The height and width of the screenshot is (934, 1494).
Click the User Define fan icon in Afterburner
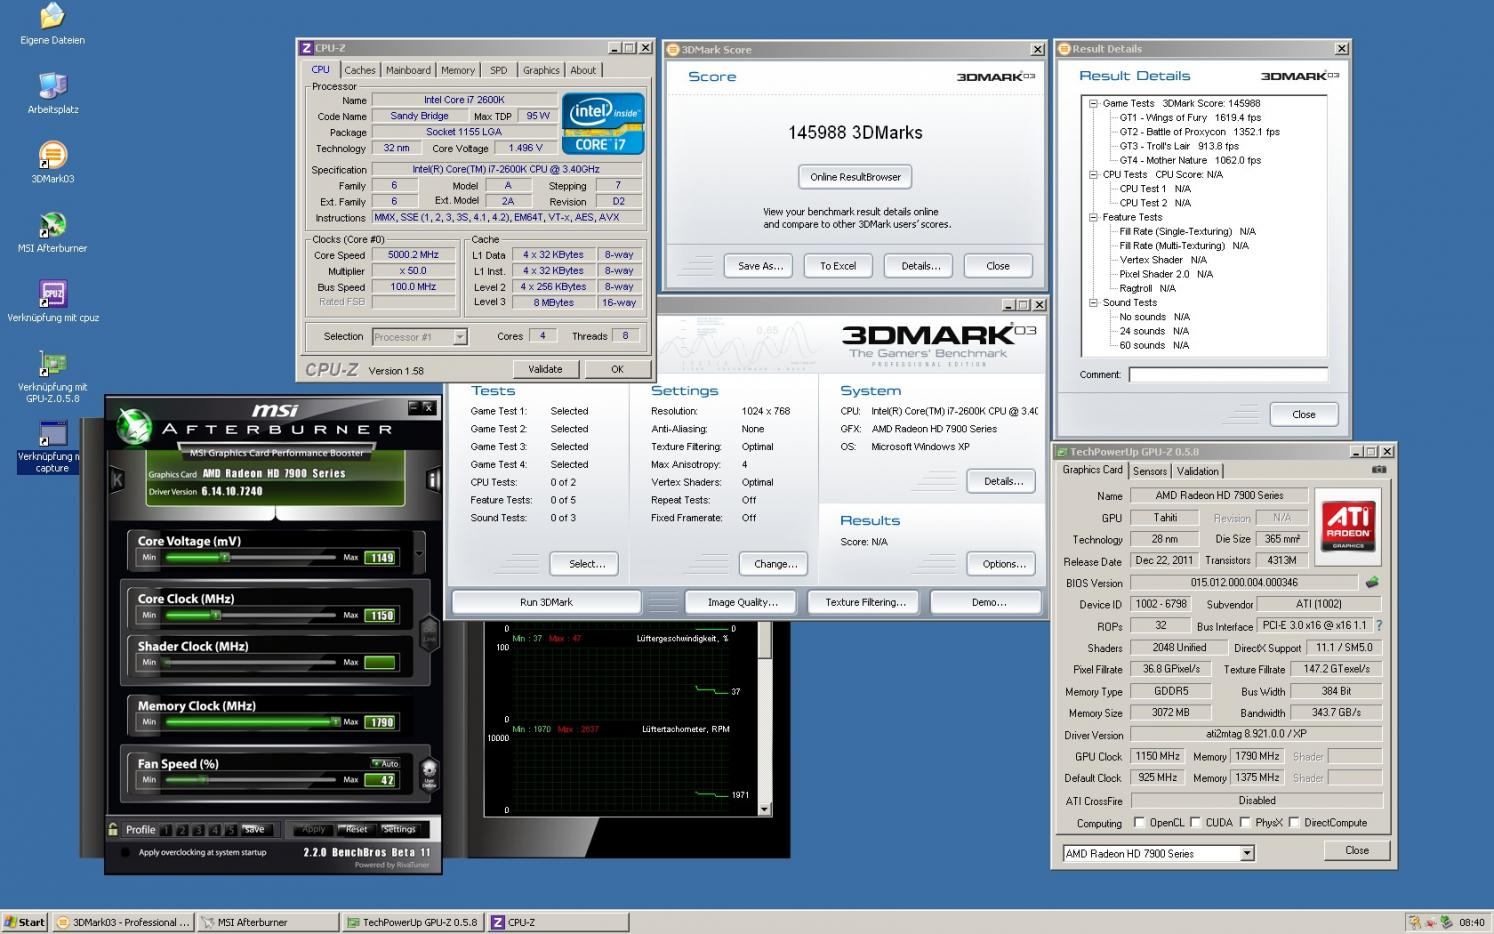point(429,773)
